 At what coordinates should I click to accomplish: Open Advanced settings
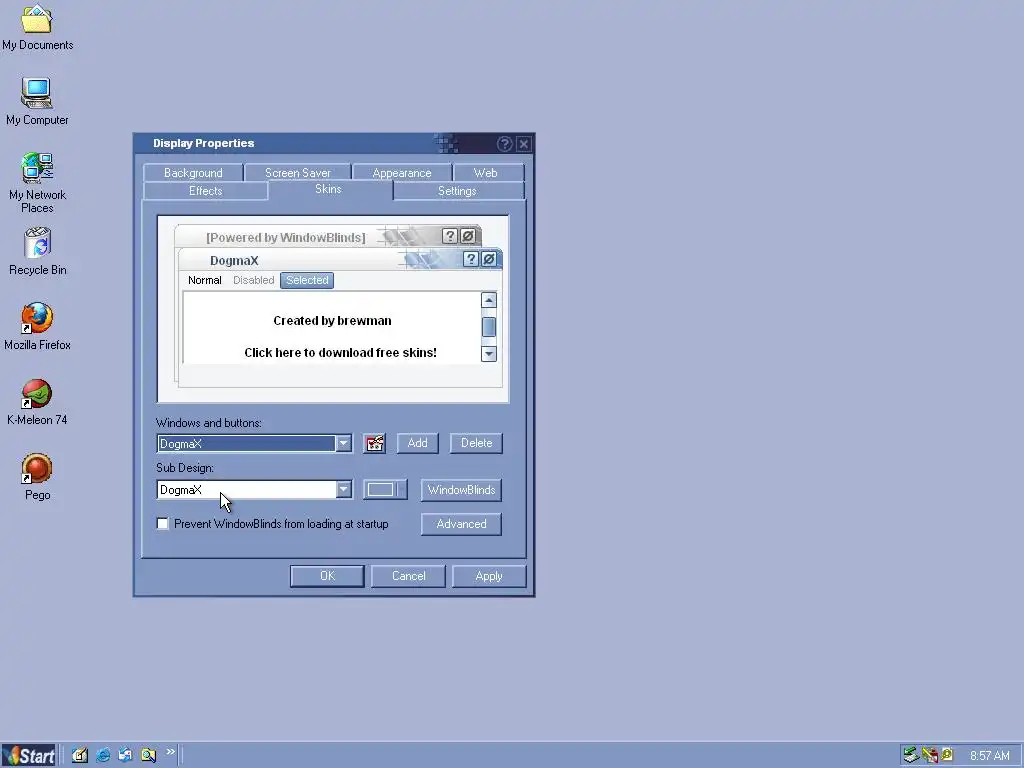point(461,524)
